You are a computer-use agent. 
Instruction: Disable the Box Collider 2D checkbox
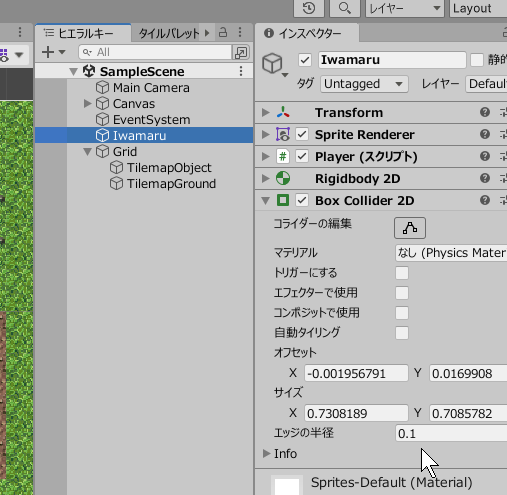click(302, 200)
